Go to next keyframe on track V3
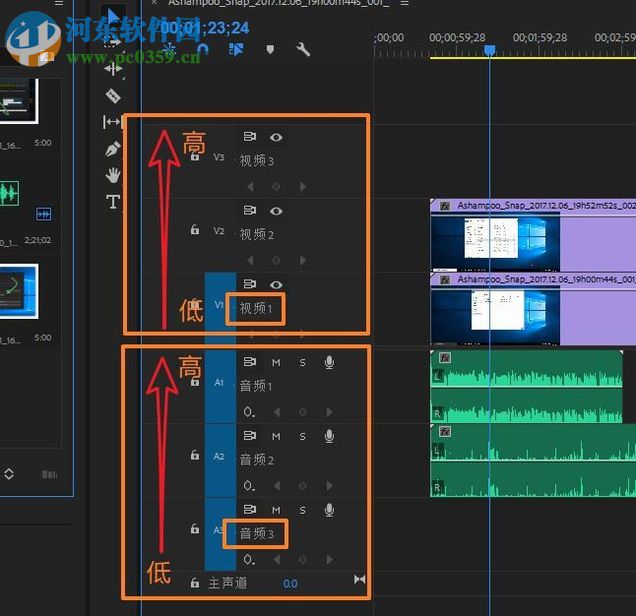The height and width of the screenshot is (616, 636). point(303,186)
